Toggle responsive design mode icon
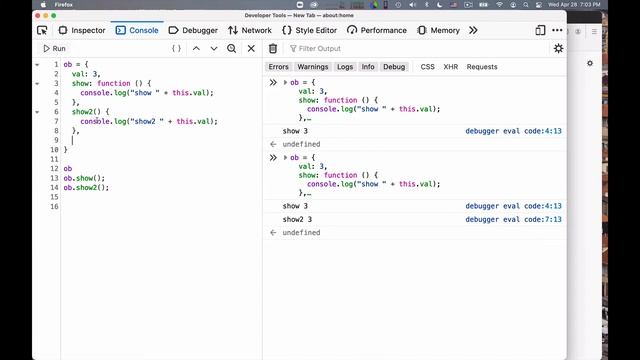This screenshot has height=360, width=640. pos(540,30)
